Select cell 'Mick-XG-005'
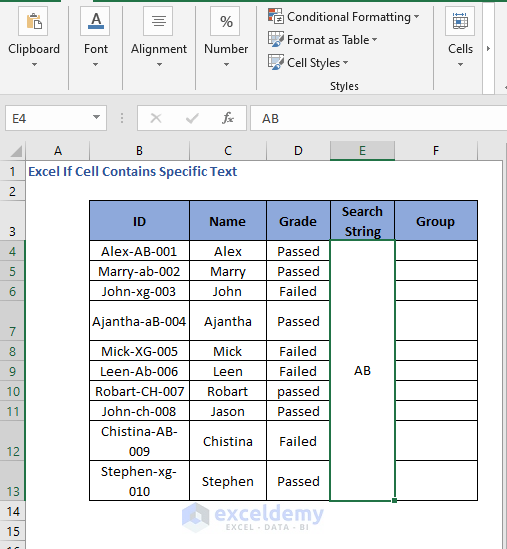The width and height of the screenshot is (507, 549). click(x=139, y=351)
